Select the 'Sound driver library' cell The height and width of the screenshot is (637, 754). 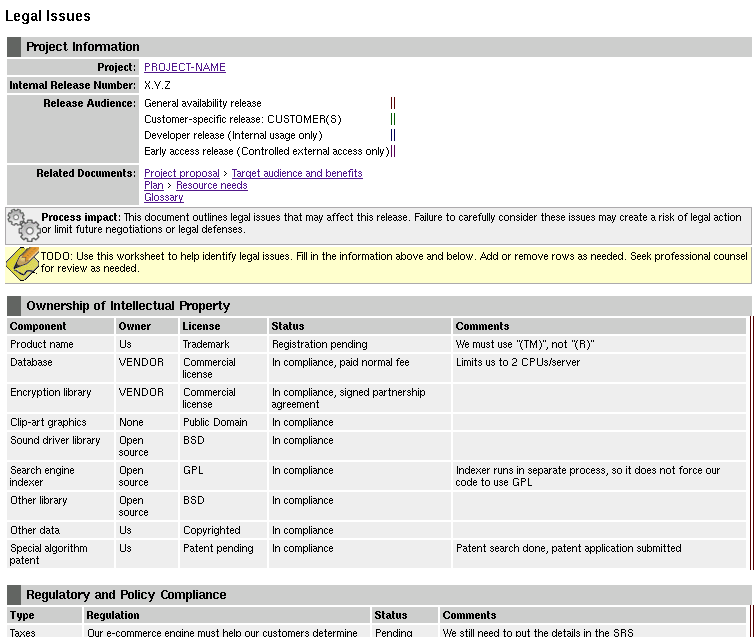click(x=61, y=446)
